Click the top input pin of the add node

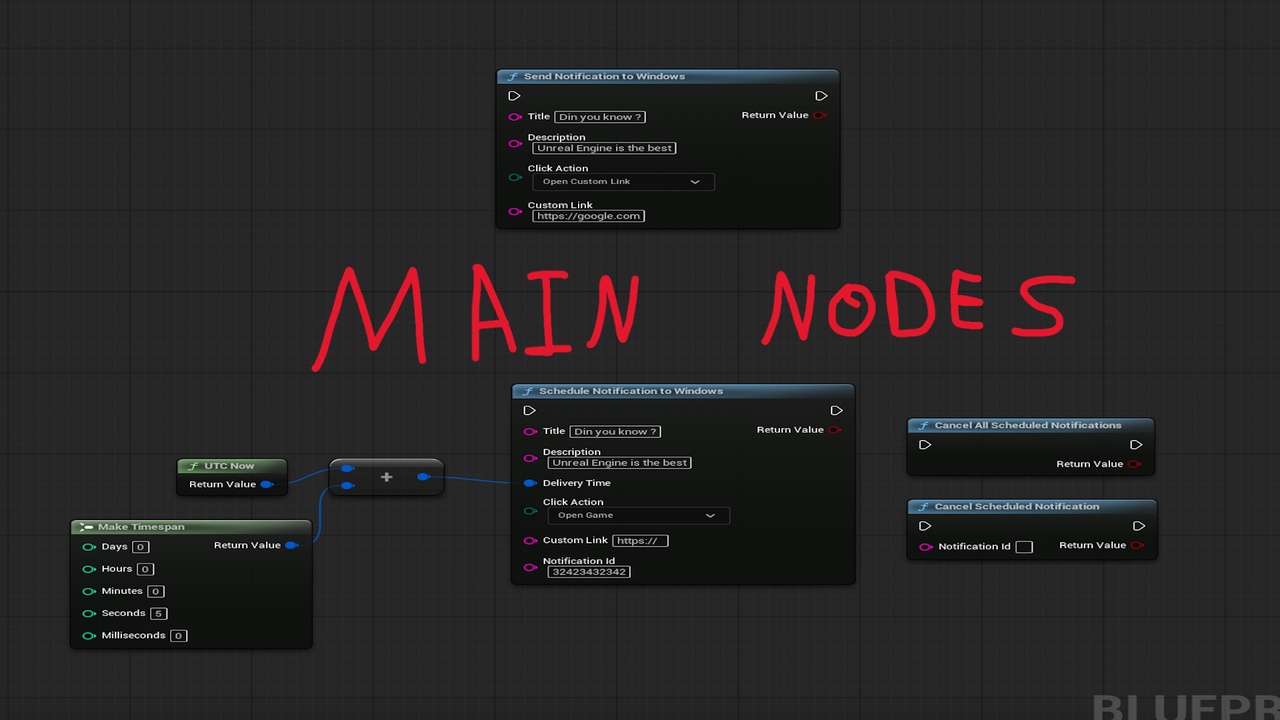(x=347, y=468)
